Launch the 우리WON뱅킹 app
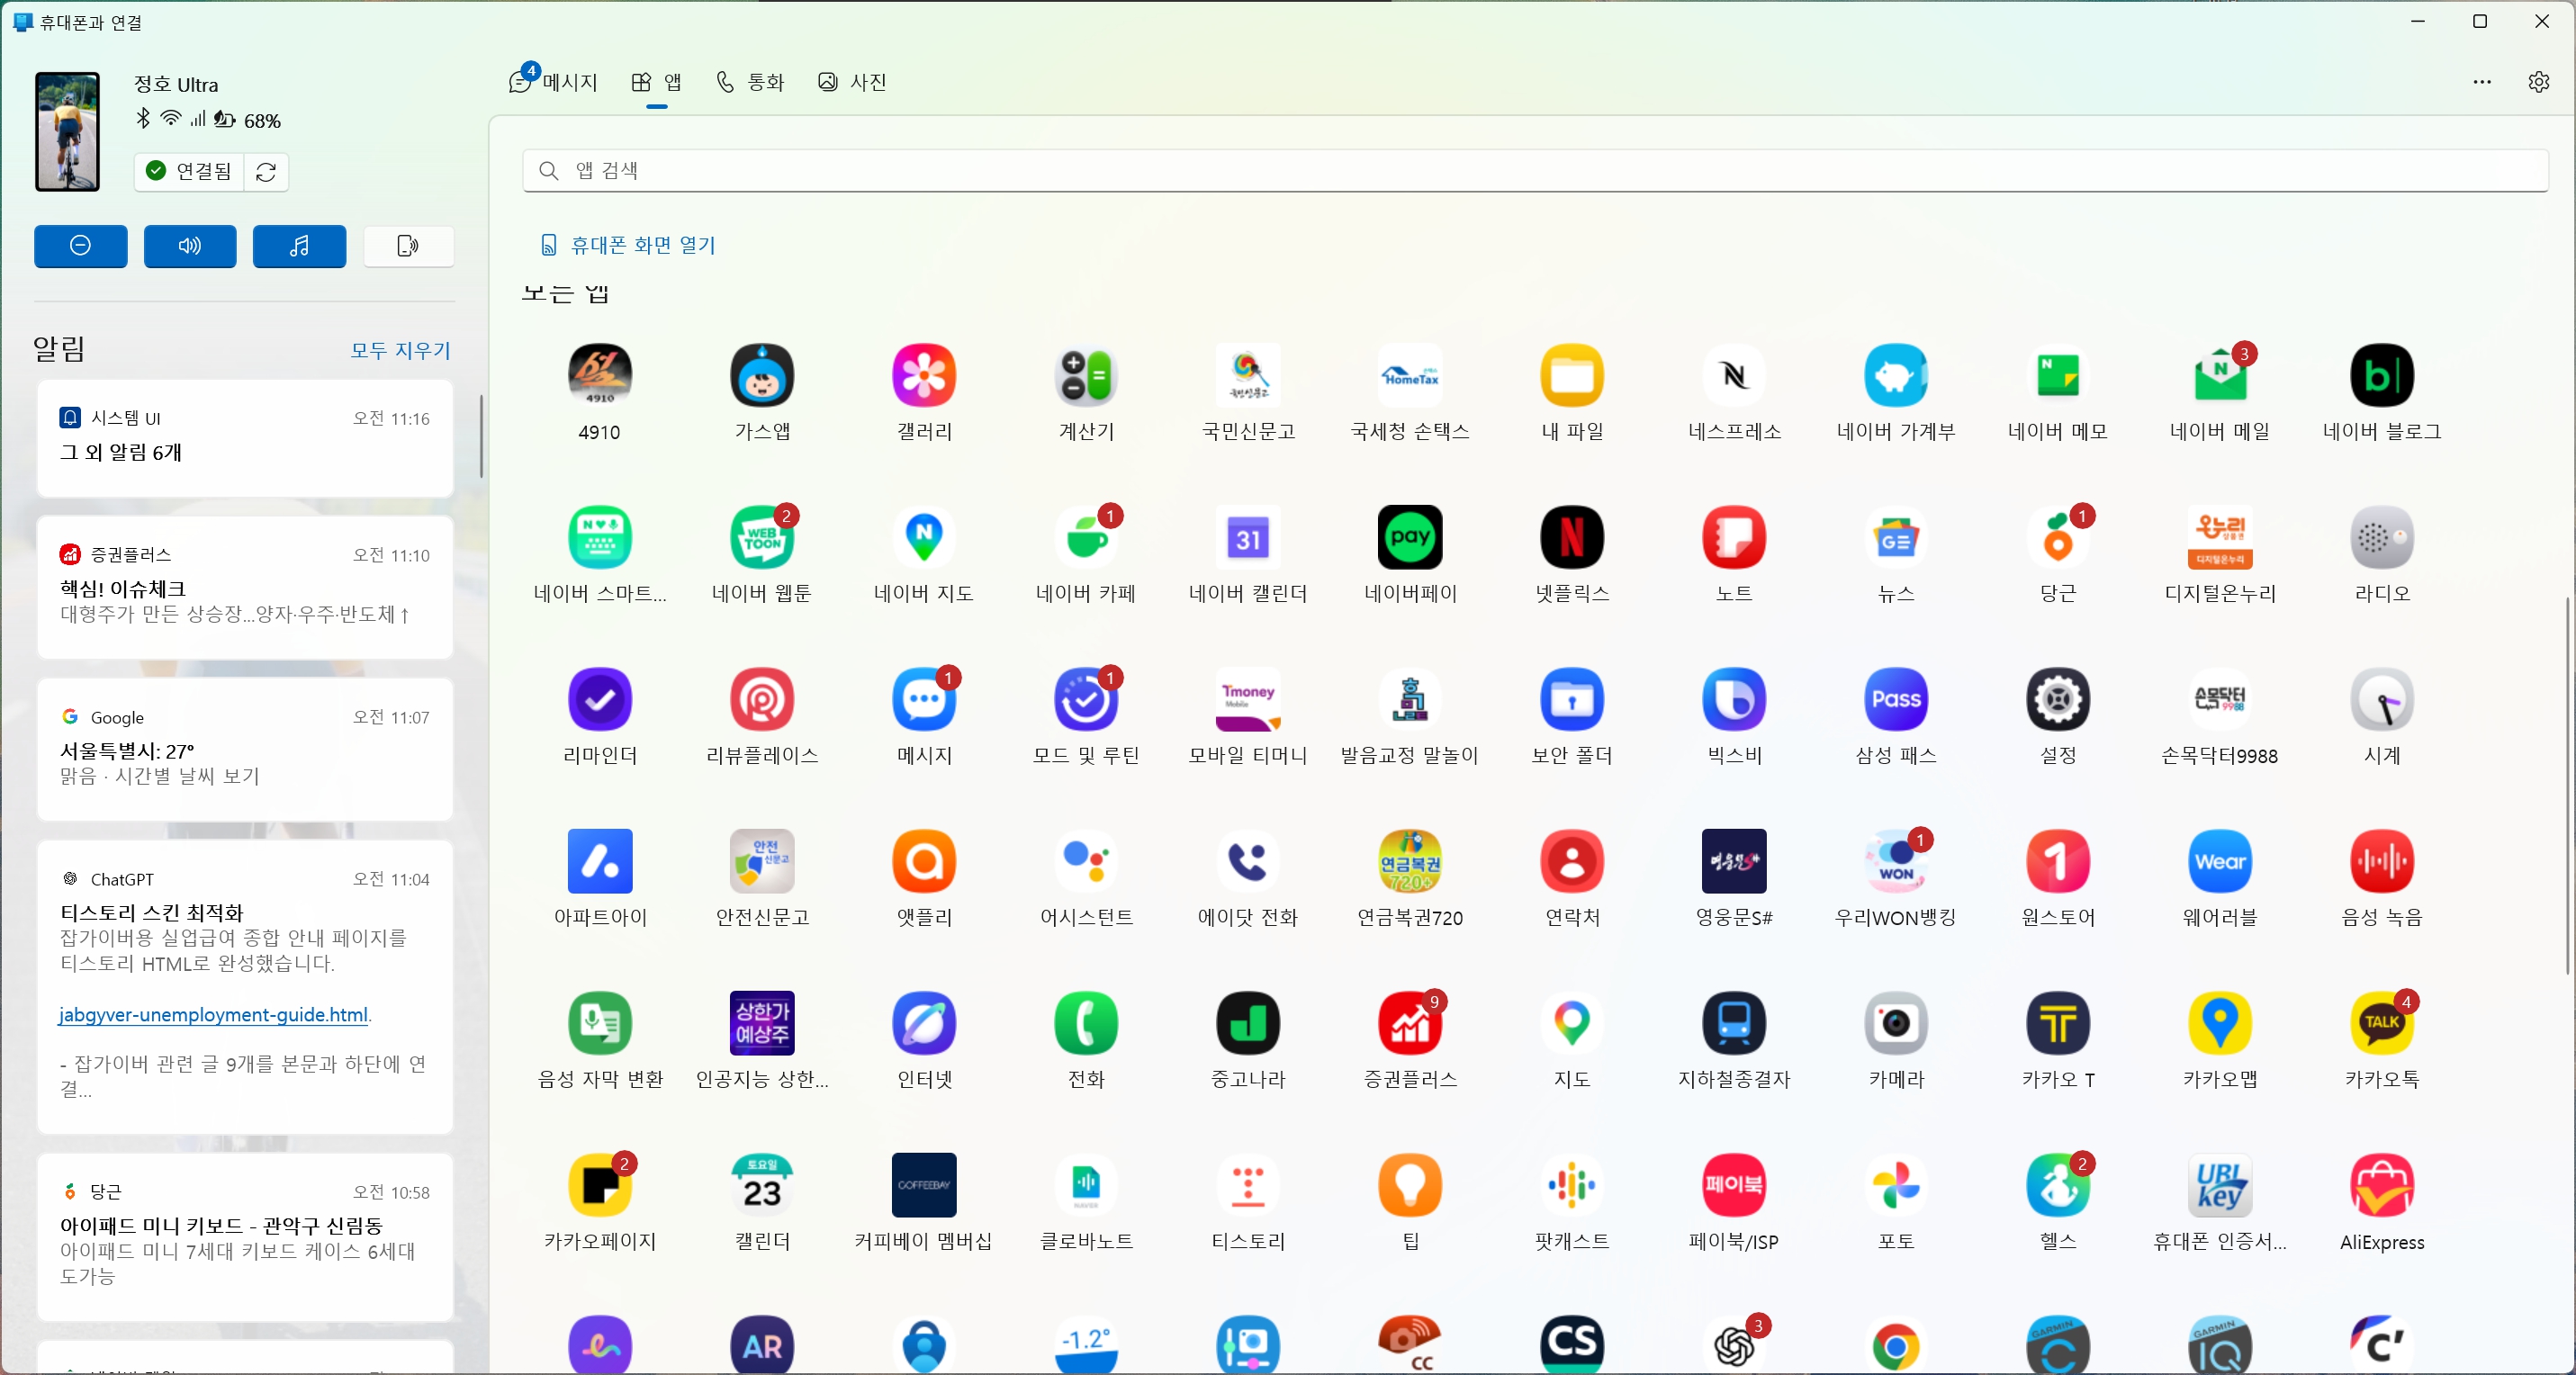Viewport: 2576px width, 1375px height. click(x=1896, y=862)
